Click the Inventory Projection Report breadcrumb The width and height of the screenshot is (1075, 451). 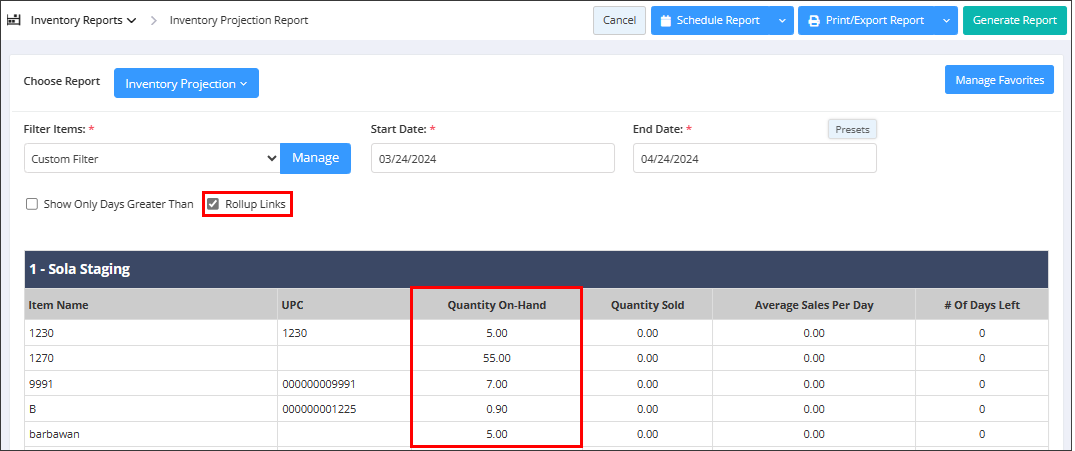click(239, 20)
